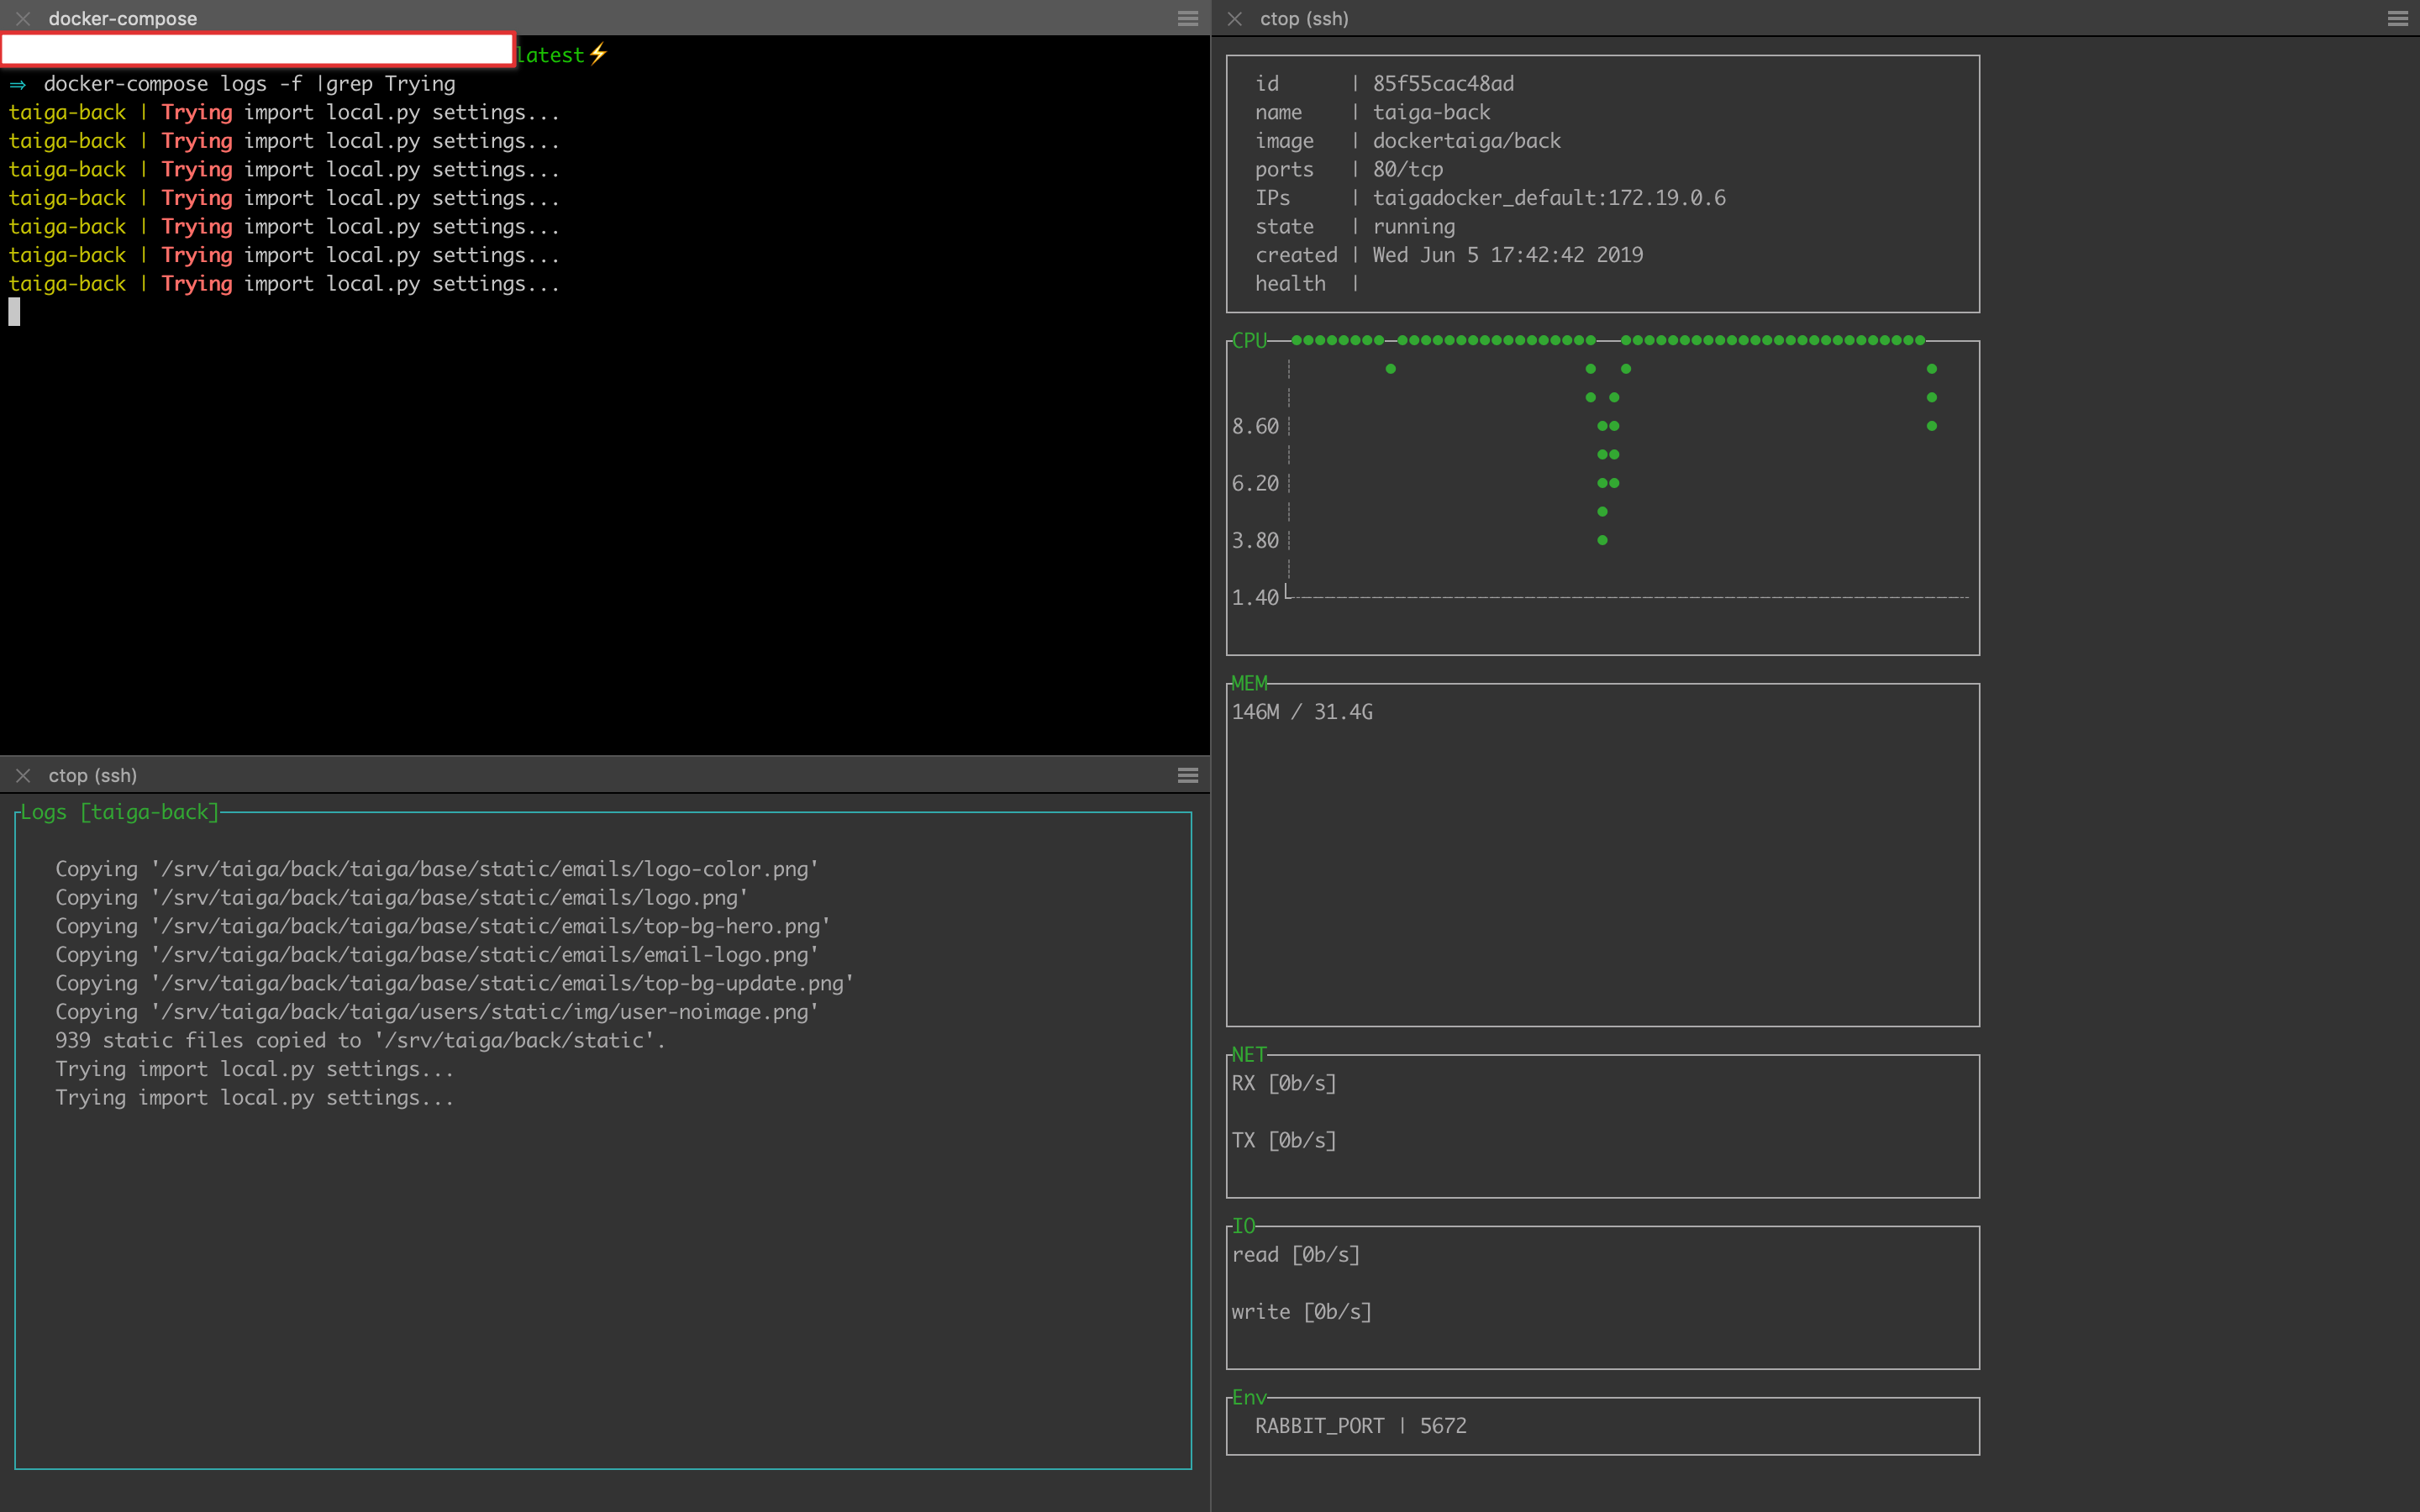Click the emails/logo.png copying log line
This screenshot has height=1512, width=2420.
[x=402, y=898]
